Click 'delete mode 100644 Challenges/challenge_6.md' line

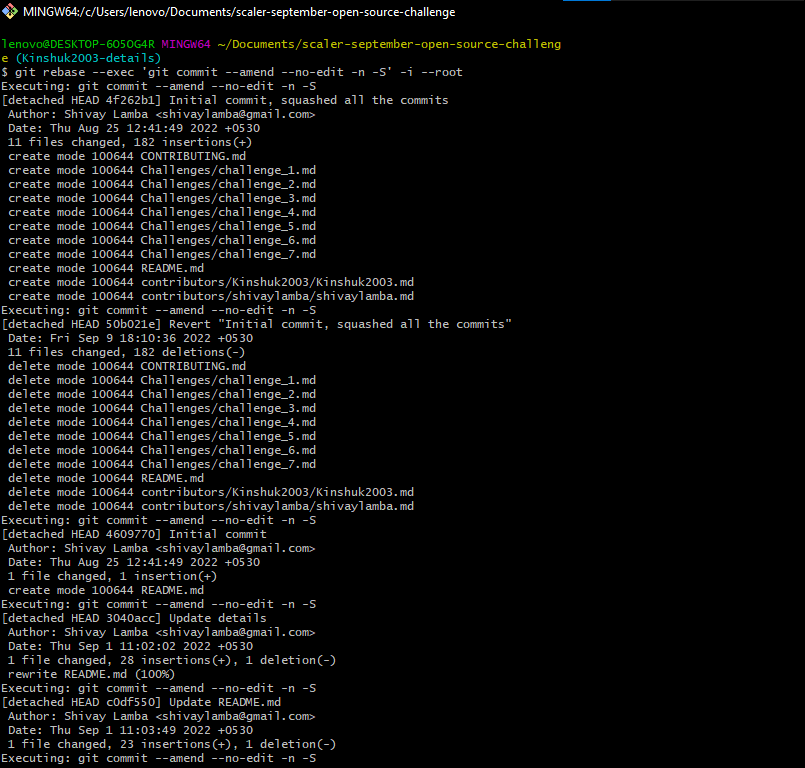[x=162, y=450]
